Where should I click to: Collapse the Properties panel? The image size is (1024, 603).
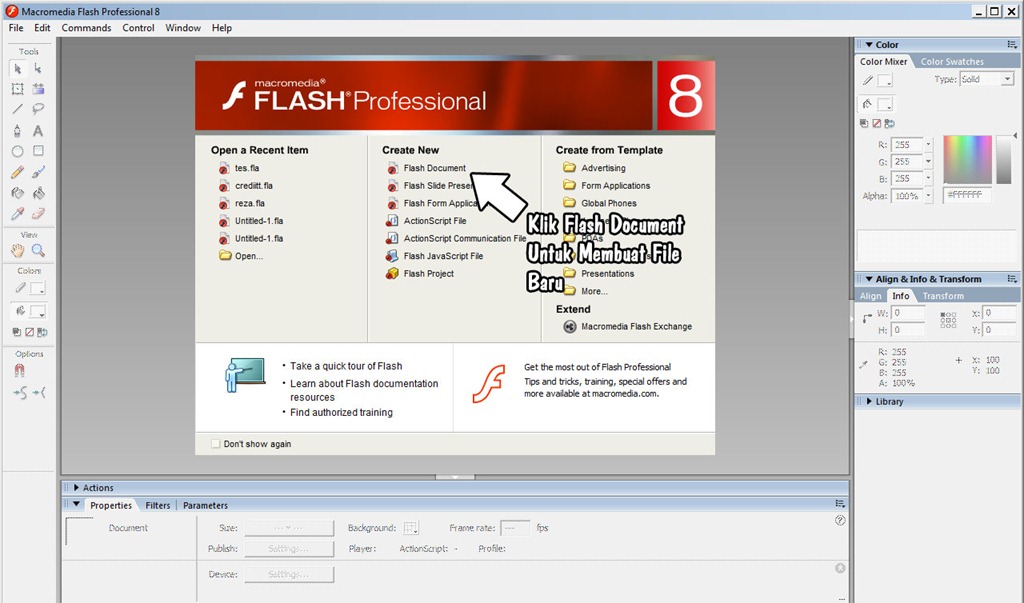point(76,504)
